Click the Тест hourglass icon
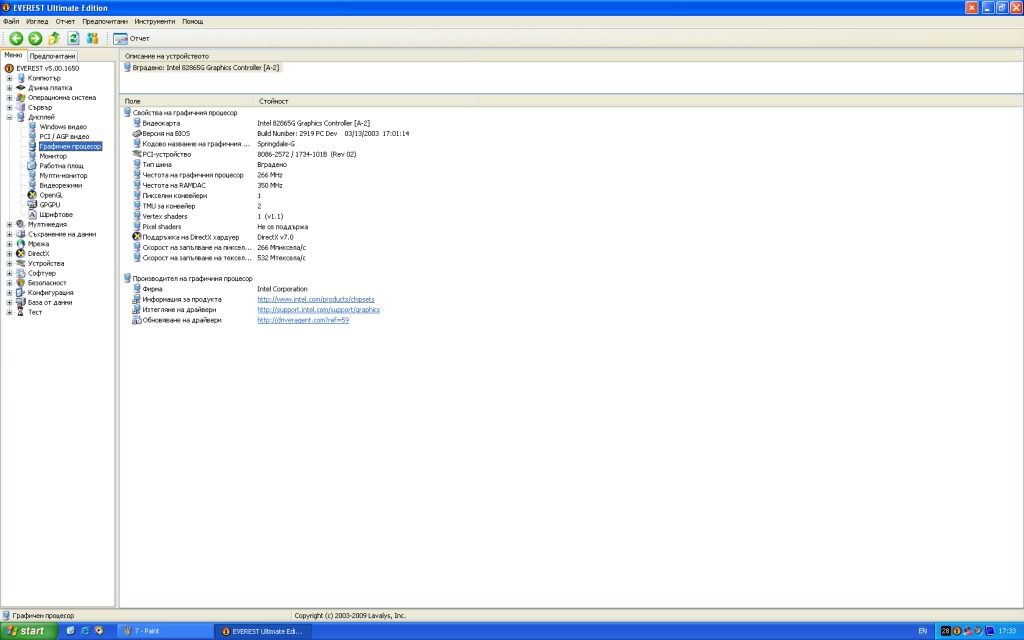Screen dimensions: 1024x640 click(x=20, y=313)
